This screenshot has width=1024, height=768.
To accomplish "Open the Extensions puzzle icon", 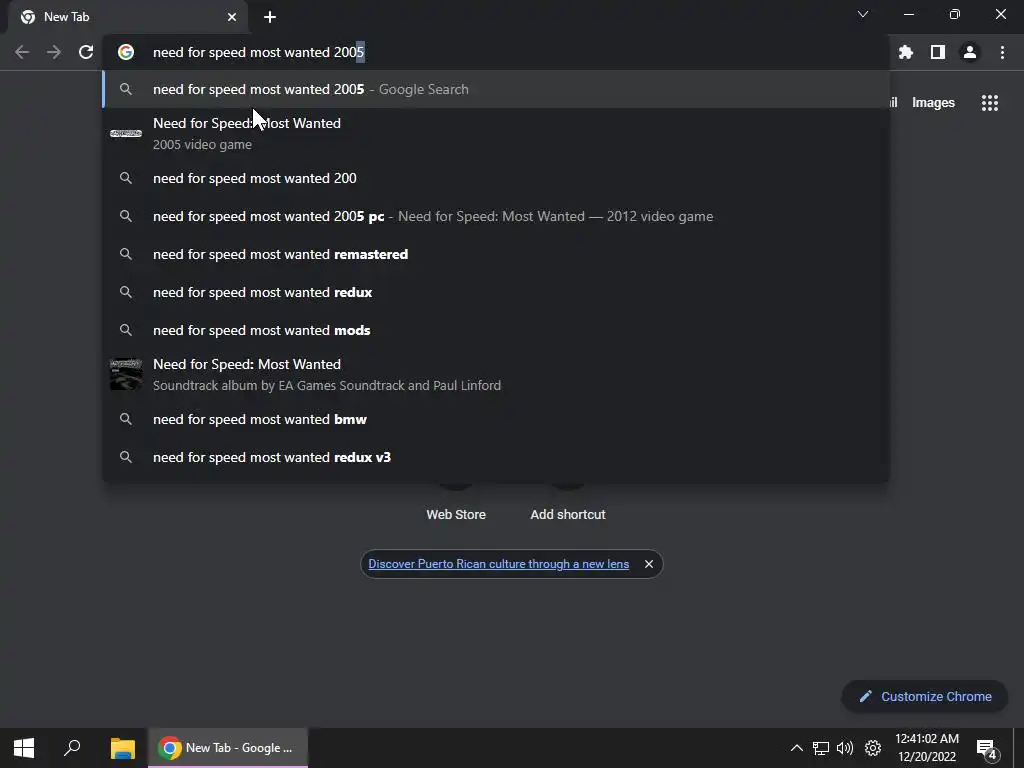I will tap(905, 52).
